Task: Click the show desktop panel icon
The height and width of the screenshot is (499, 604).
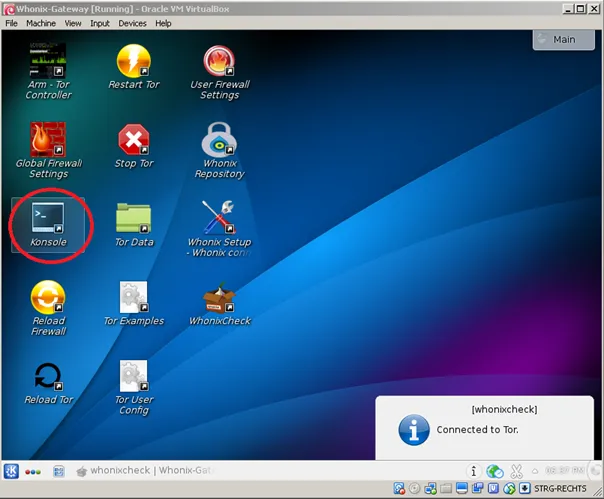Action: pos(59,471)
